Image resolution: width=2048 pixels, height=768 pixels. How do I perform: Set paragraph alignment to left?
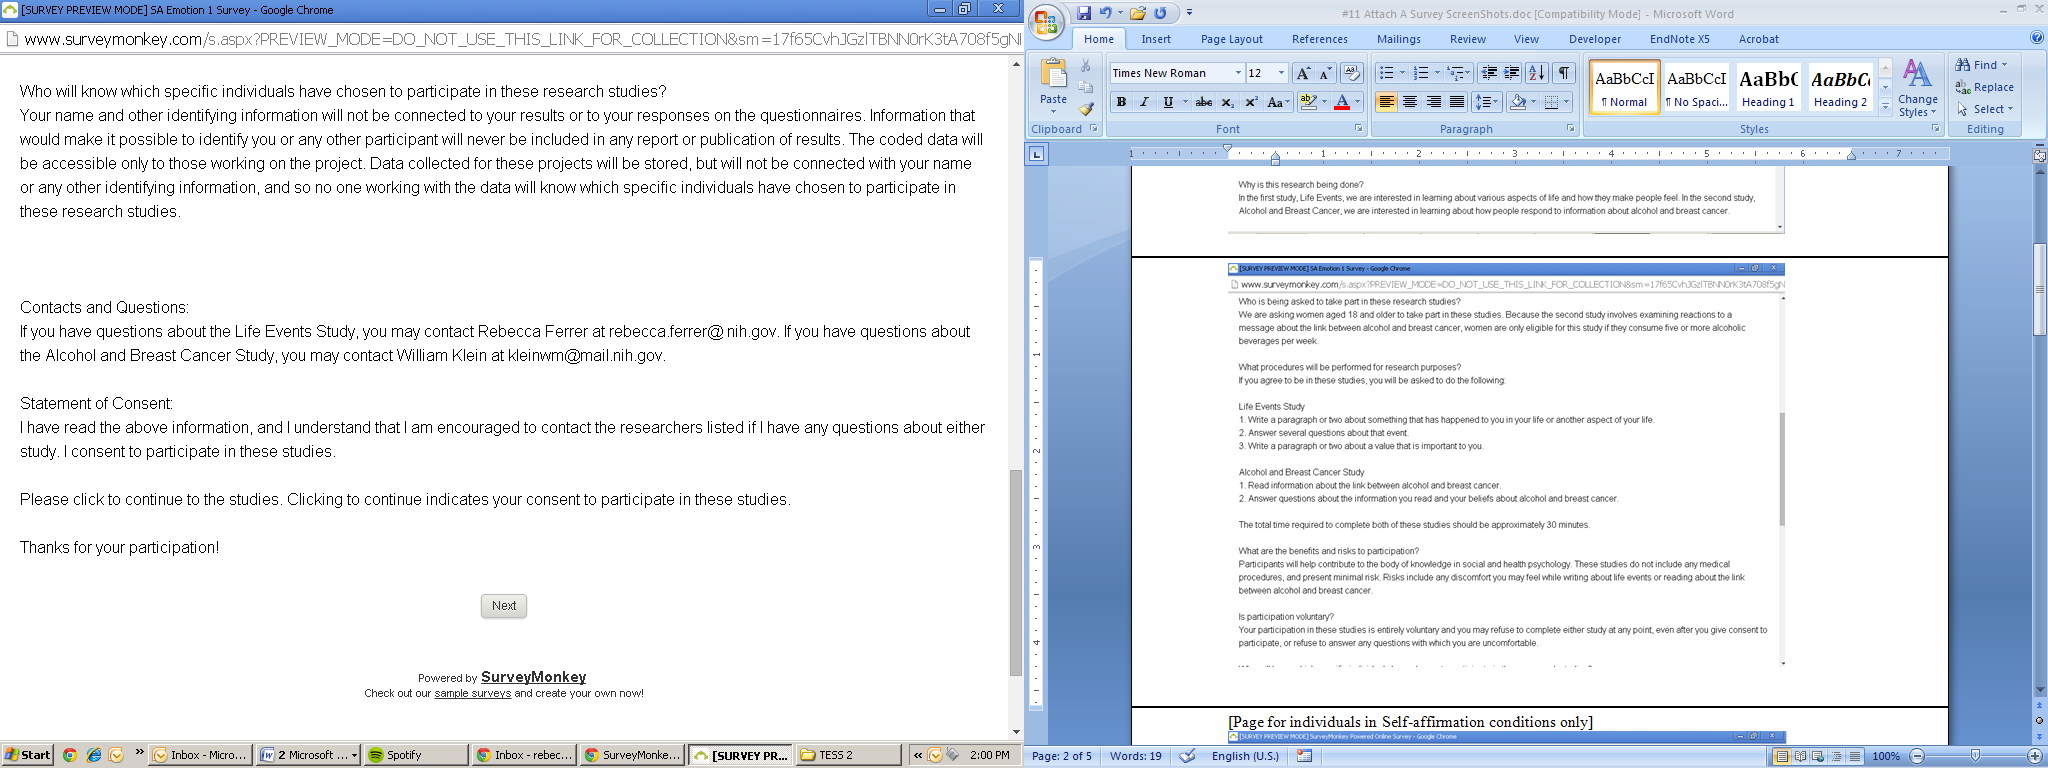point(1386,102)
